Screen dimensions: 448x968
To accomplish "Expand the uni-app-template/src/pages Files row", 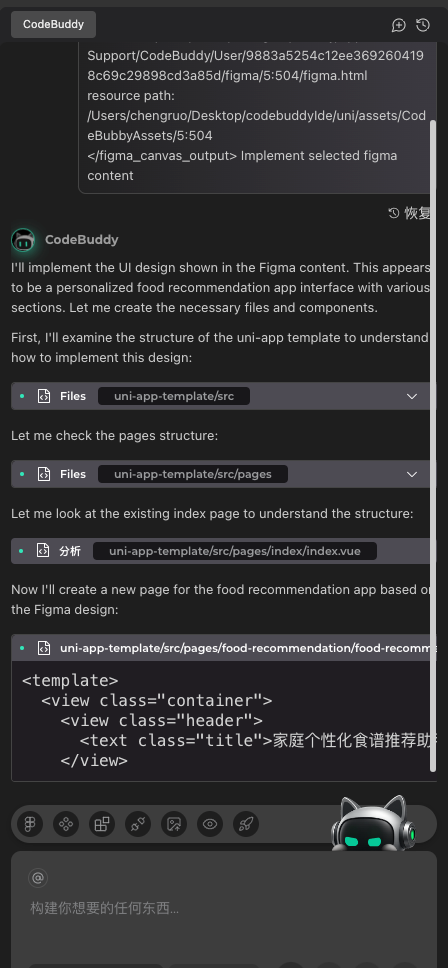I will pos(223,474).
